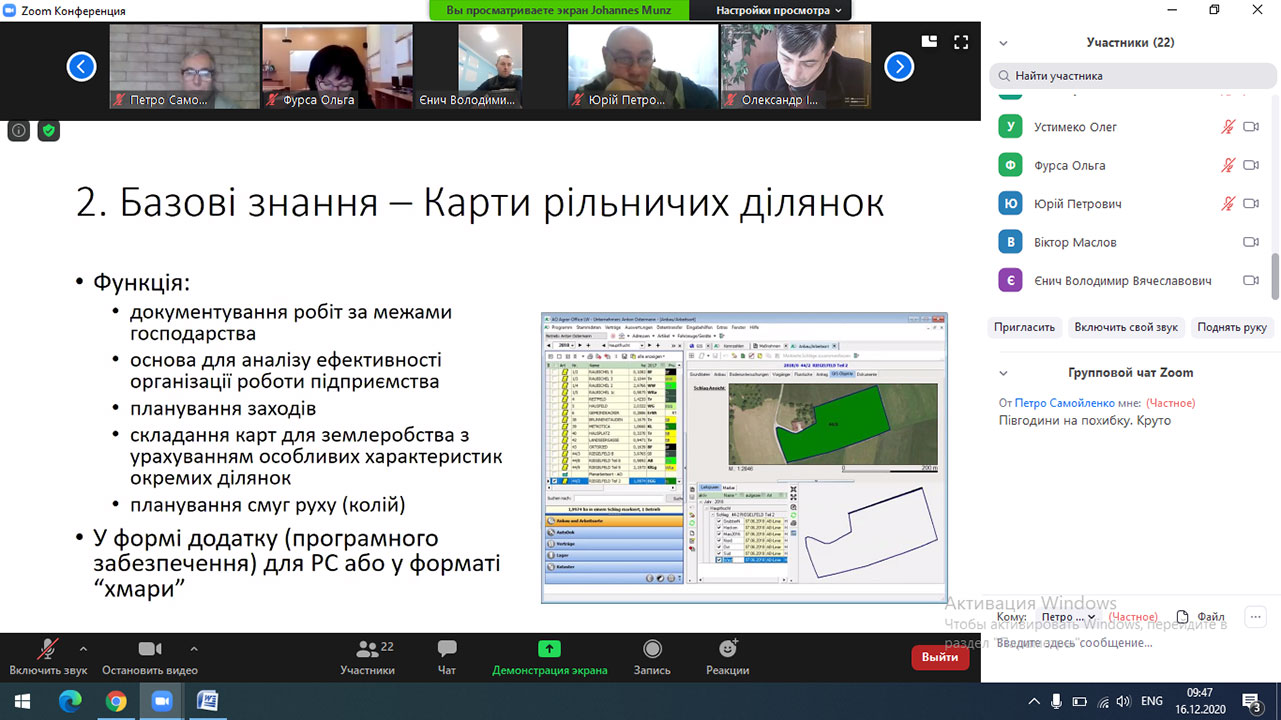Open Google Chrome from taskbar
Viewport: 1281px width, 720px height.
click(116, 701)
